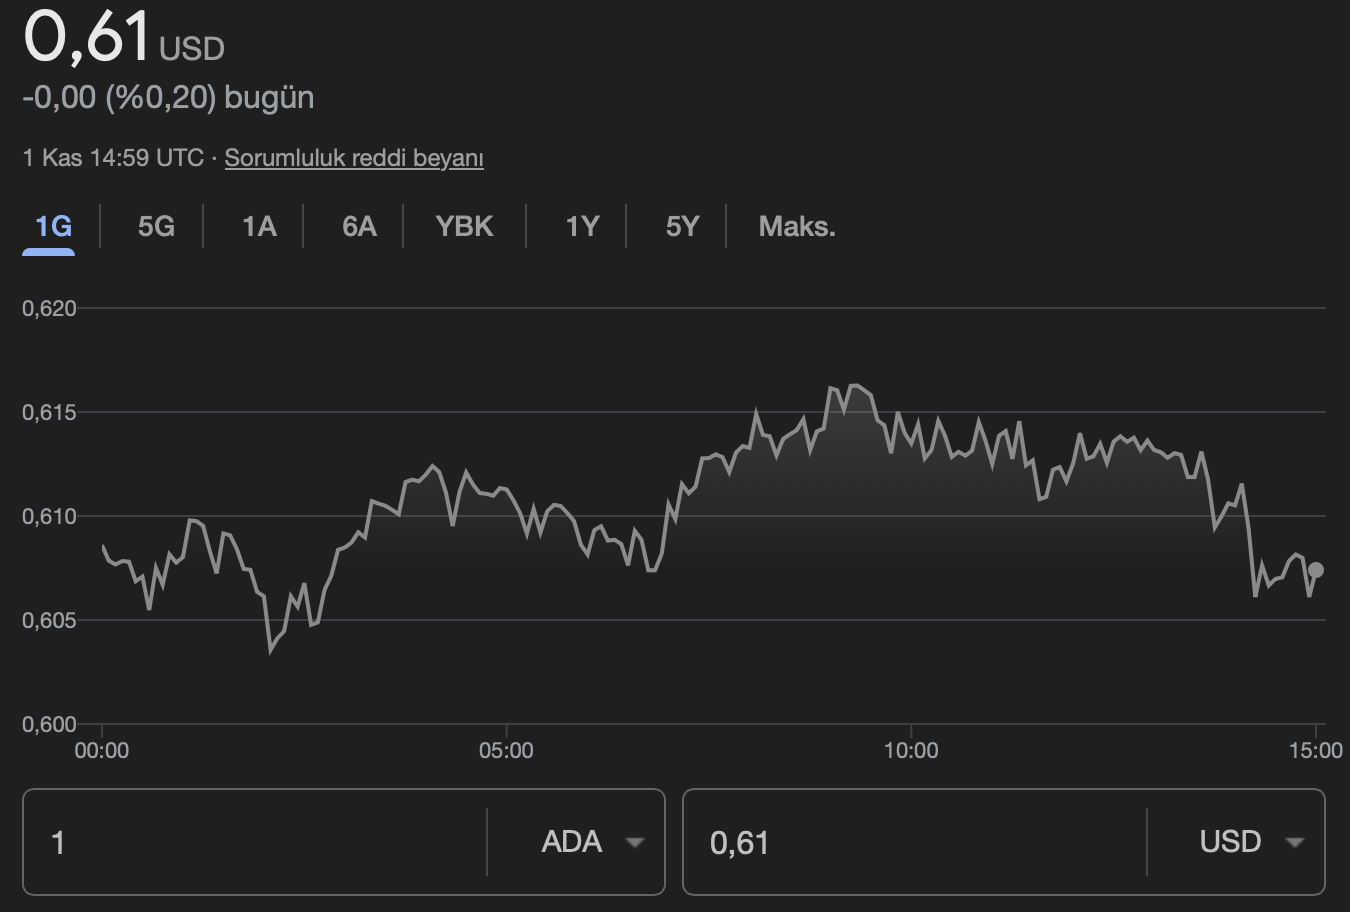The width and height of the screenshot is (1350, 912).
Task: Open the Sorumluluk reddi beyanı link
Action: pos(355,158)
